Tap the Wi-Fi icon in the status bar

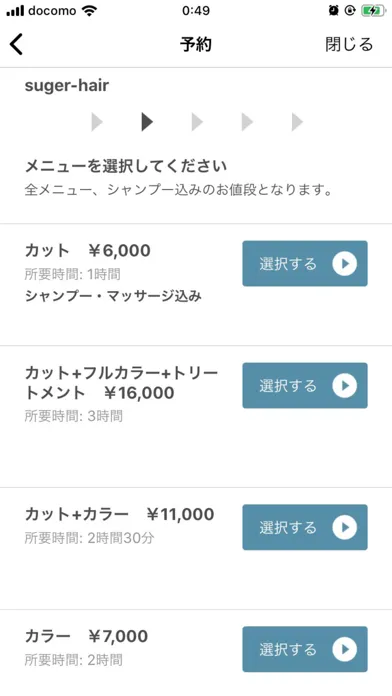89,11
